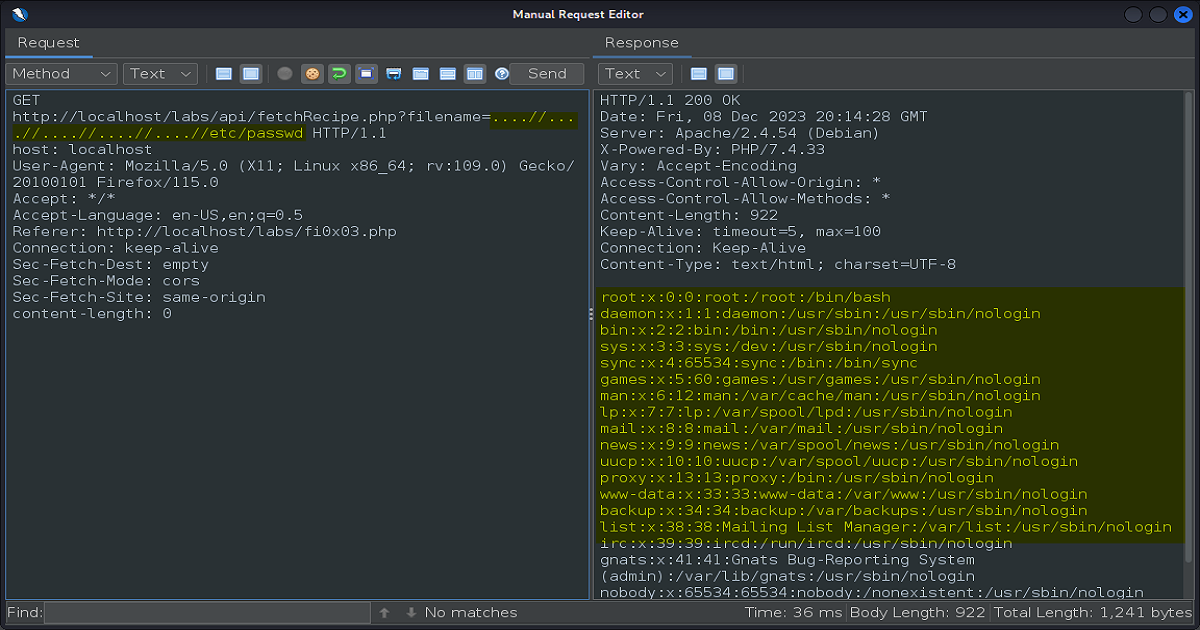Click the blue icon with the looping arrow
Viewport: 1200px width, 630px height.
click(x=394, y=74)
